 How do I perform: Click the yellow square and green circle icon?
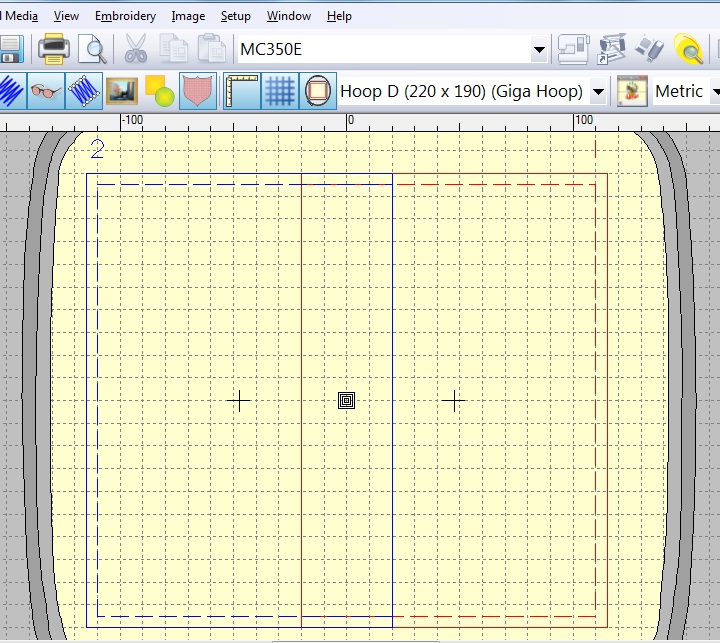159,91
